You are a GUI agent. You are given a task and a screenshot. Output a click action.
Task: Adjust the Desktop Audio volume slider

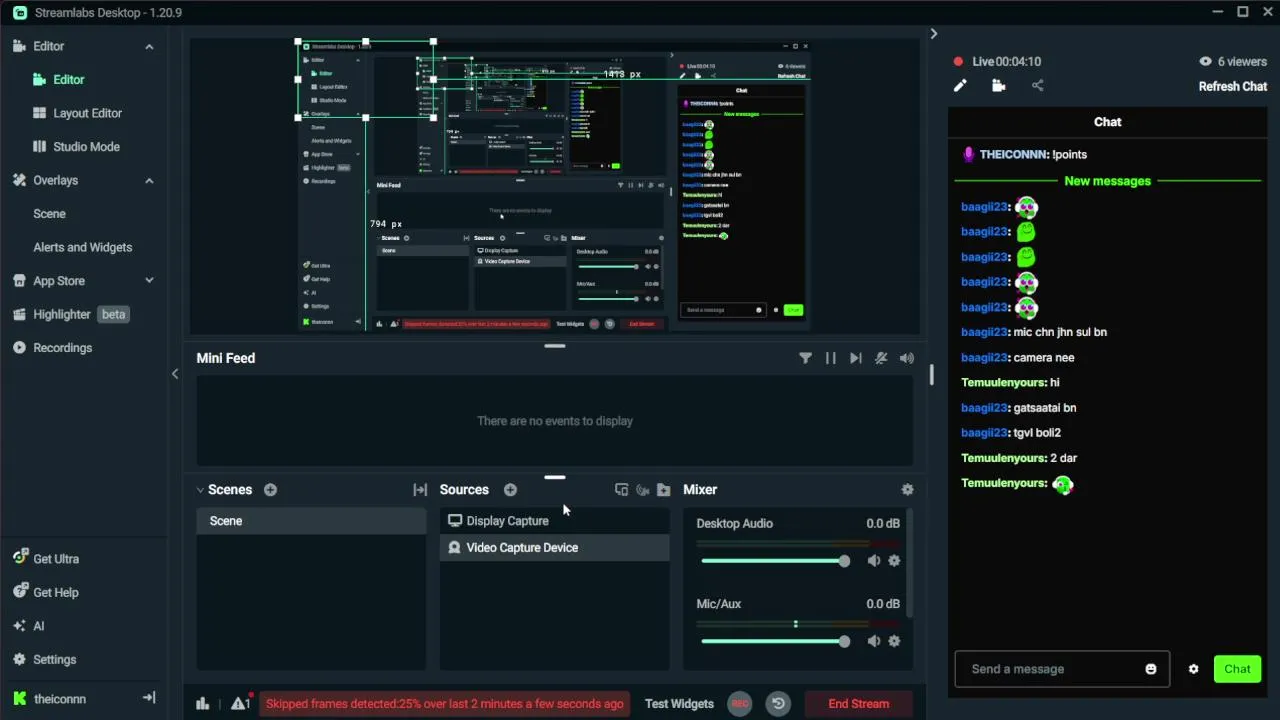[x=775, y=561]
